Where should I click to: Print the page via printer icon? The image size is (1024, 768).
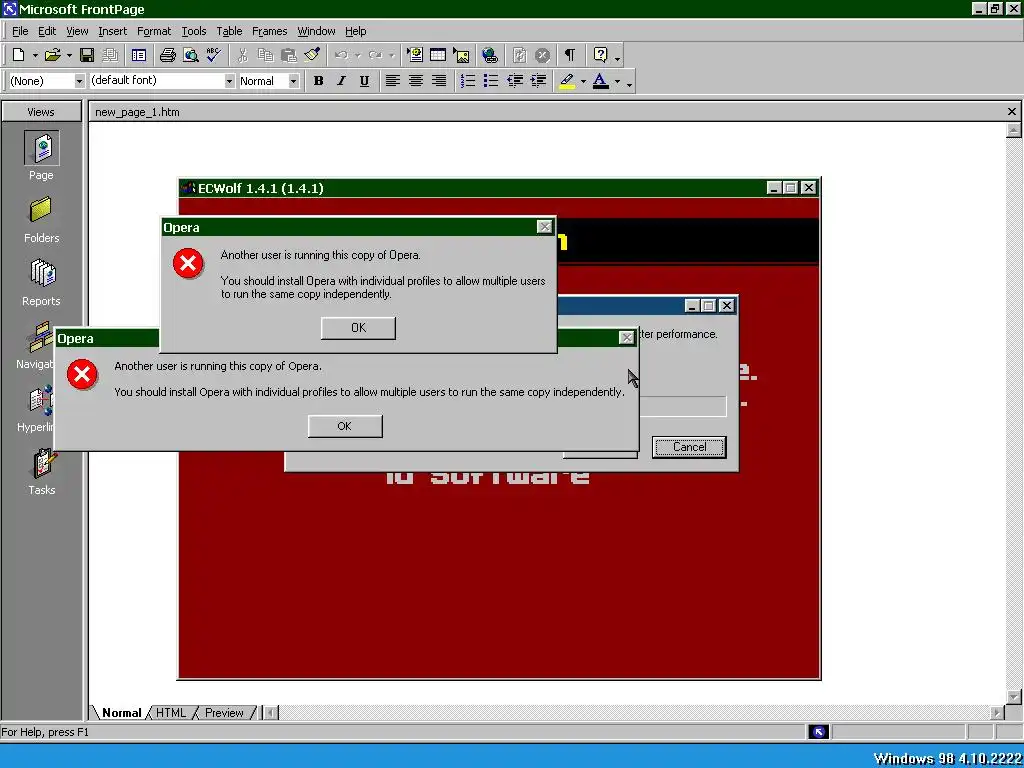[167, 56]
